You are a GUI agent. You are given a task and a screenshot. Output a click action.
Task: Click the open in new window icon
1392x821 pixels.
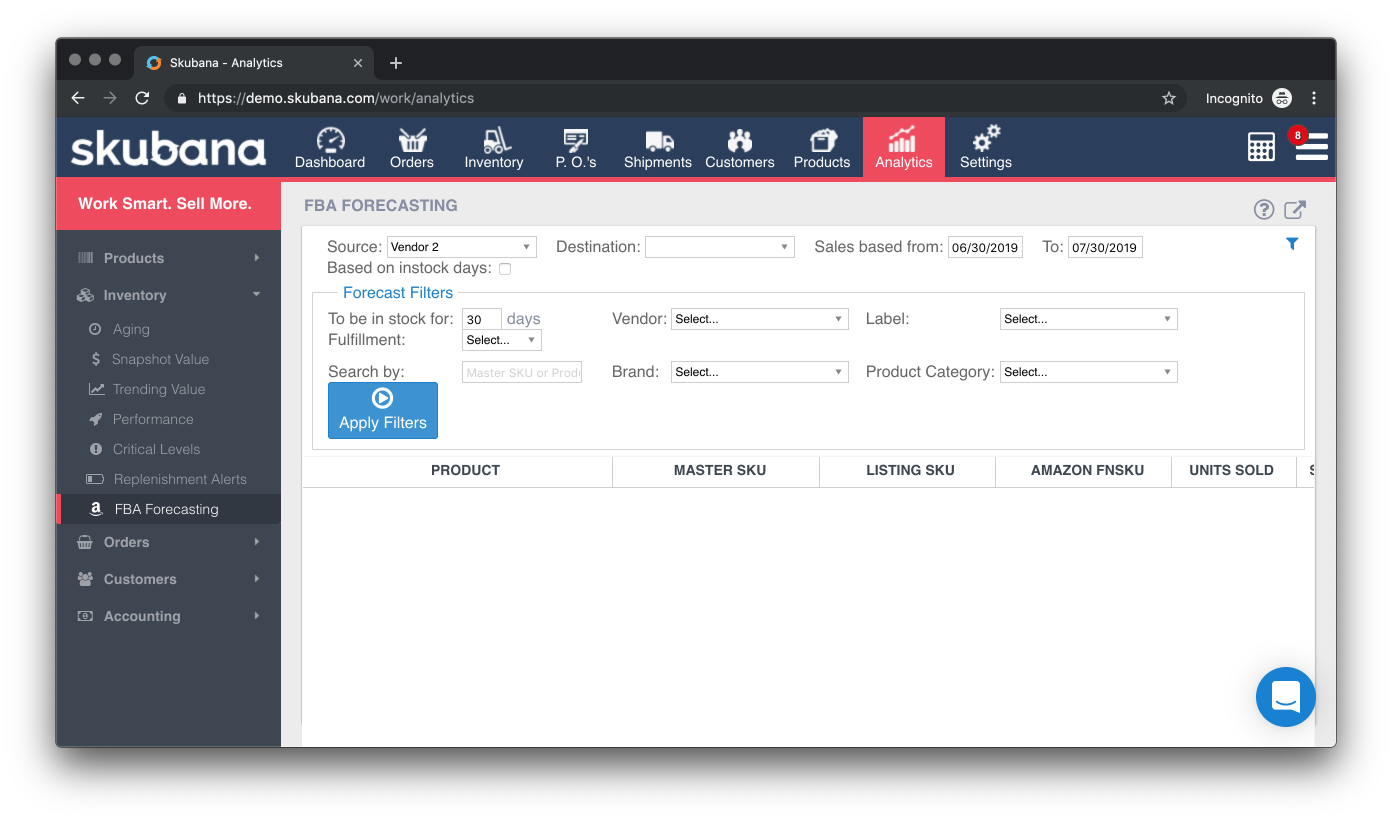(x=1295, y=209)
